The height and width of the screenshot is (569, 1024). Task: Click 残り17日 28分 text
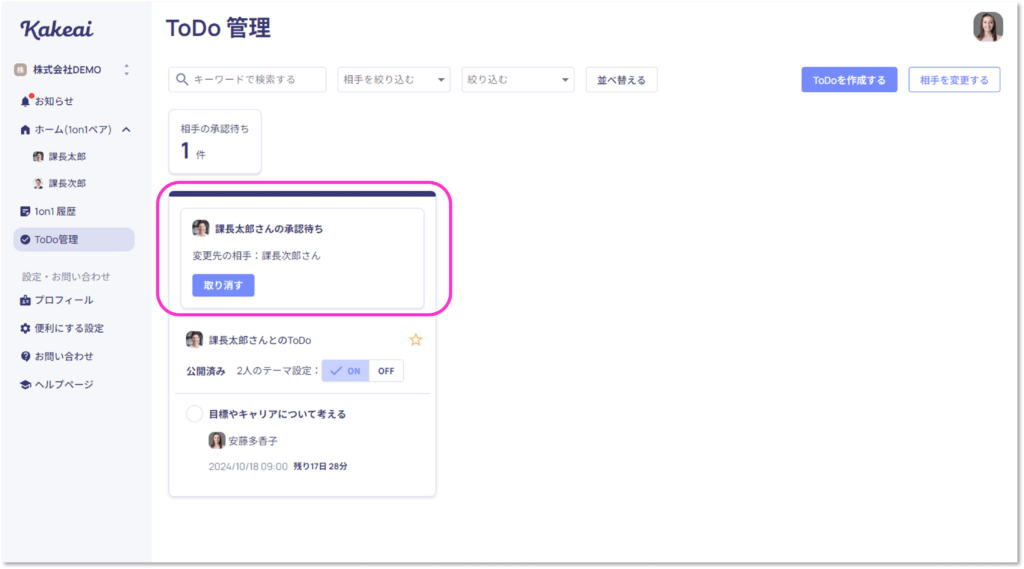320,466
